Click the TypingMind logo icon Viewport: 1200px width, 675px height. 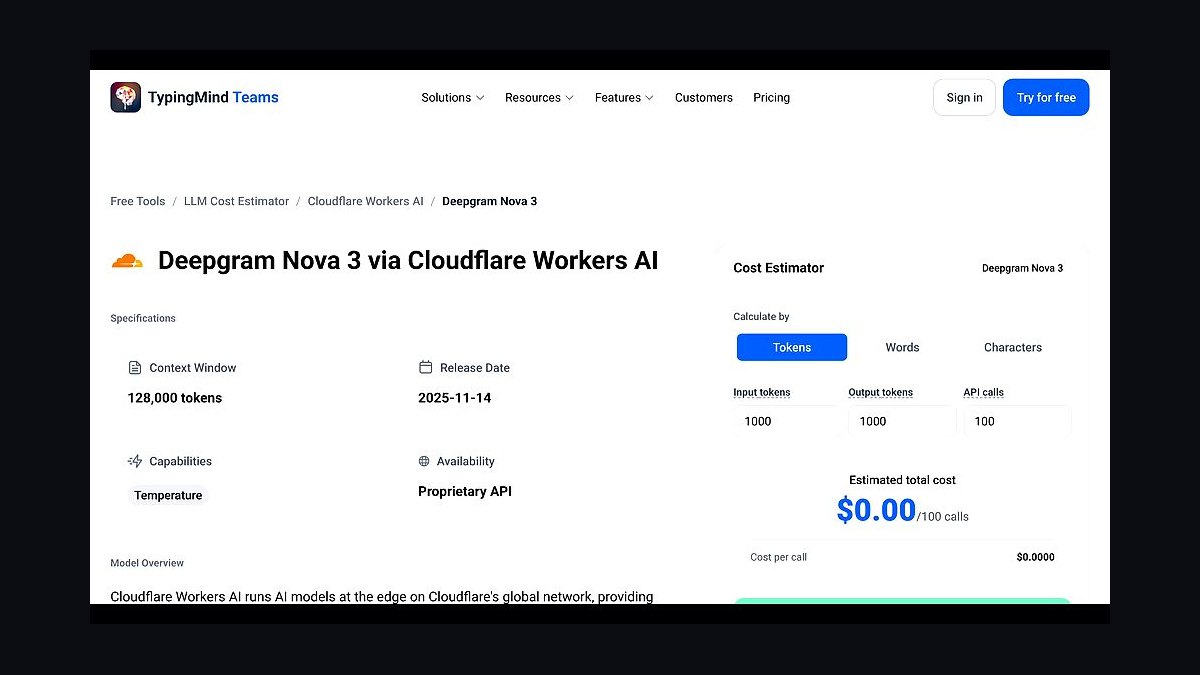pyautogui.click(x=126, y=97)
